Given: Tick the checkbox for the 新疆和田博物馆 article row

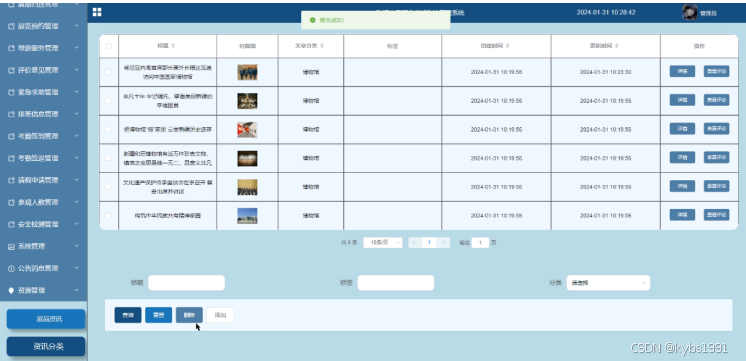Looking at the screenshot, I should (x=108, y=158).
